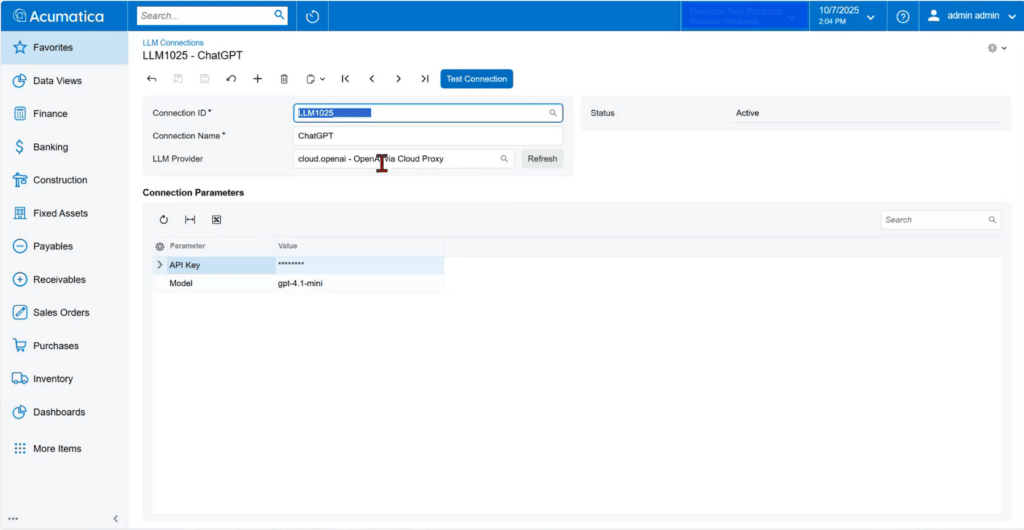
Task: Expand the API Key row
Action: 160,265
